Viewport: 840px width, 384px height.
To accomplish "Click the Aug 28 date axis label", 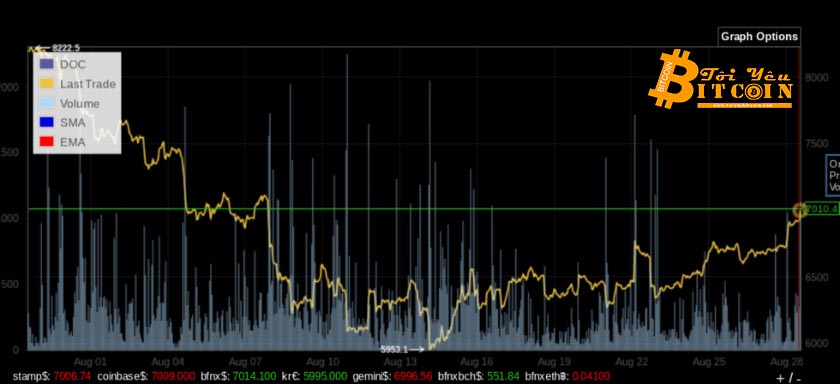I will (786, 362).
